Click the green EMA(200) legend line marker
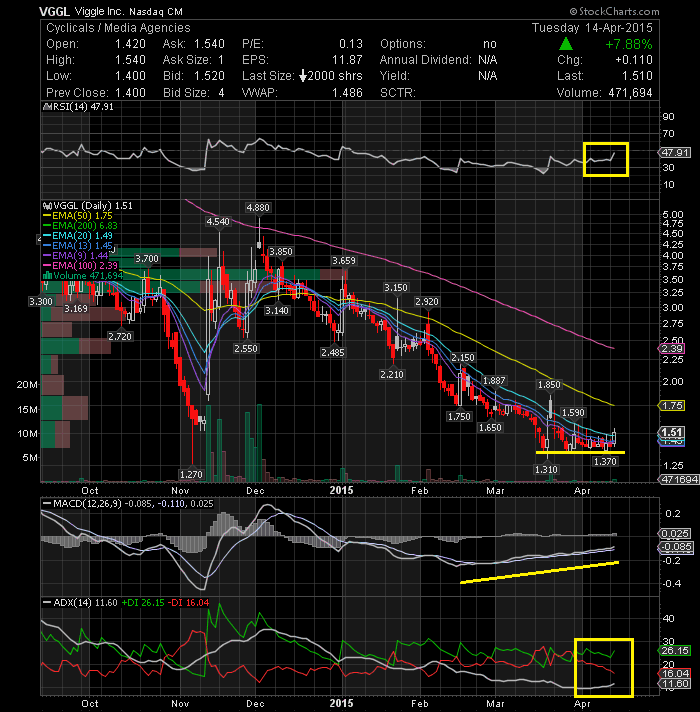The height and width of the screenshot is (712, 700). click(x=47, y=226)
